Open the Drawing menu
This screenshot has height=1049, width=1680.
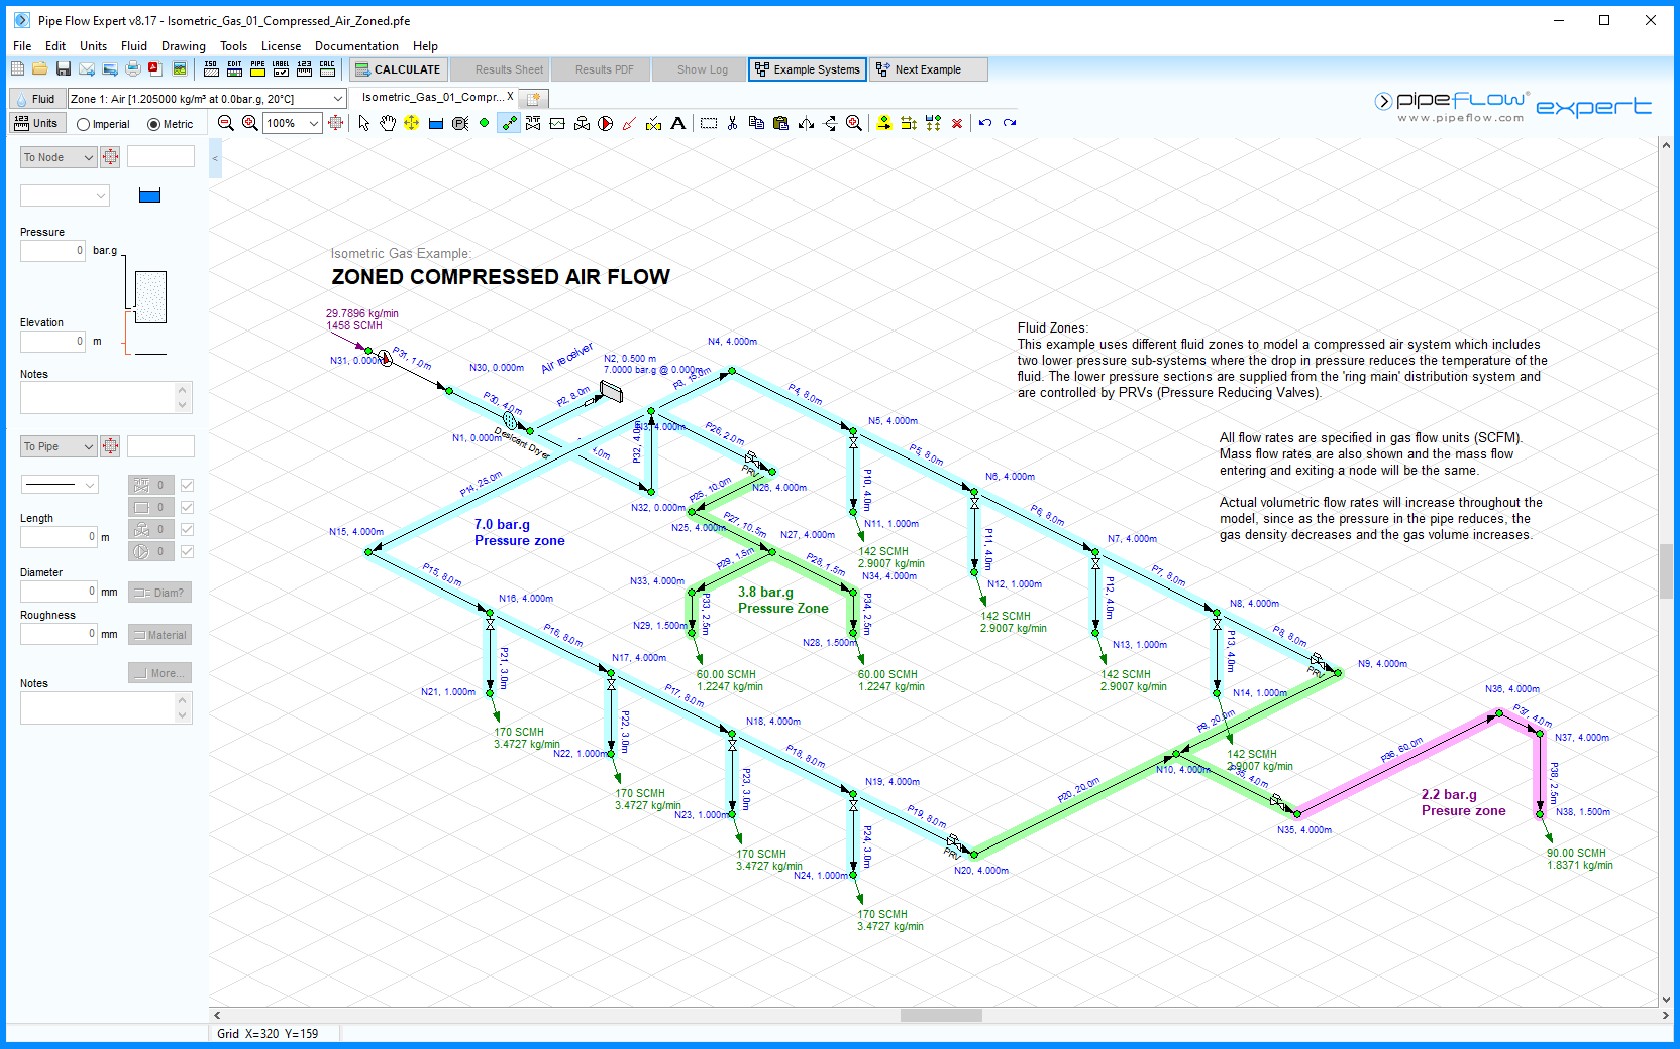[184, 46]
